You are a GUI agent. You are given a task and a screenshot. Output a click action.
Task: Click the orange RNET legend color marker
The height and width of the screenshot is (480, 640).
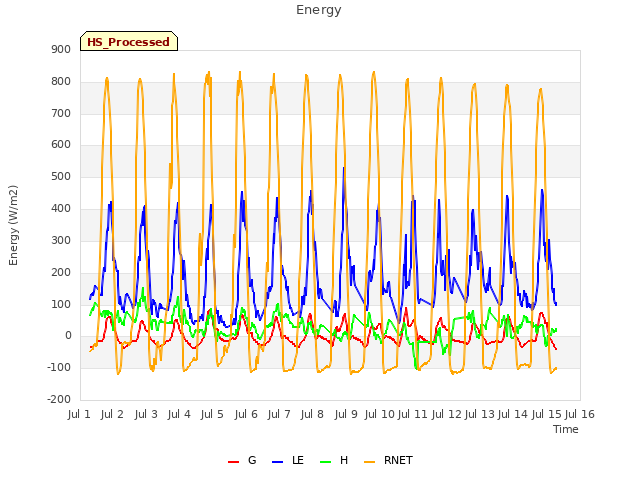[x=369, y=462]
